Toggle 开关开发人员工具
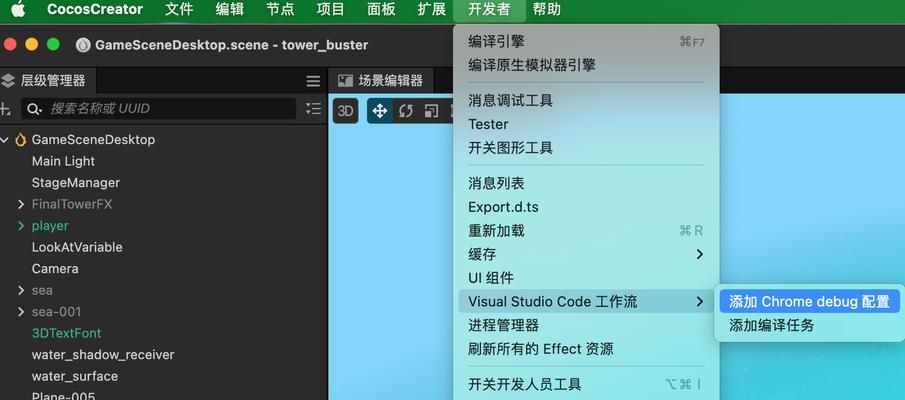 tap(586, 384)
